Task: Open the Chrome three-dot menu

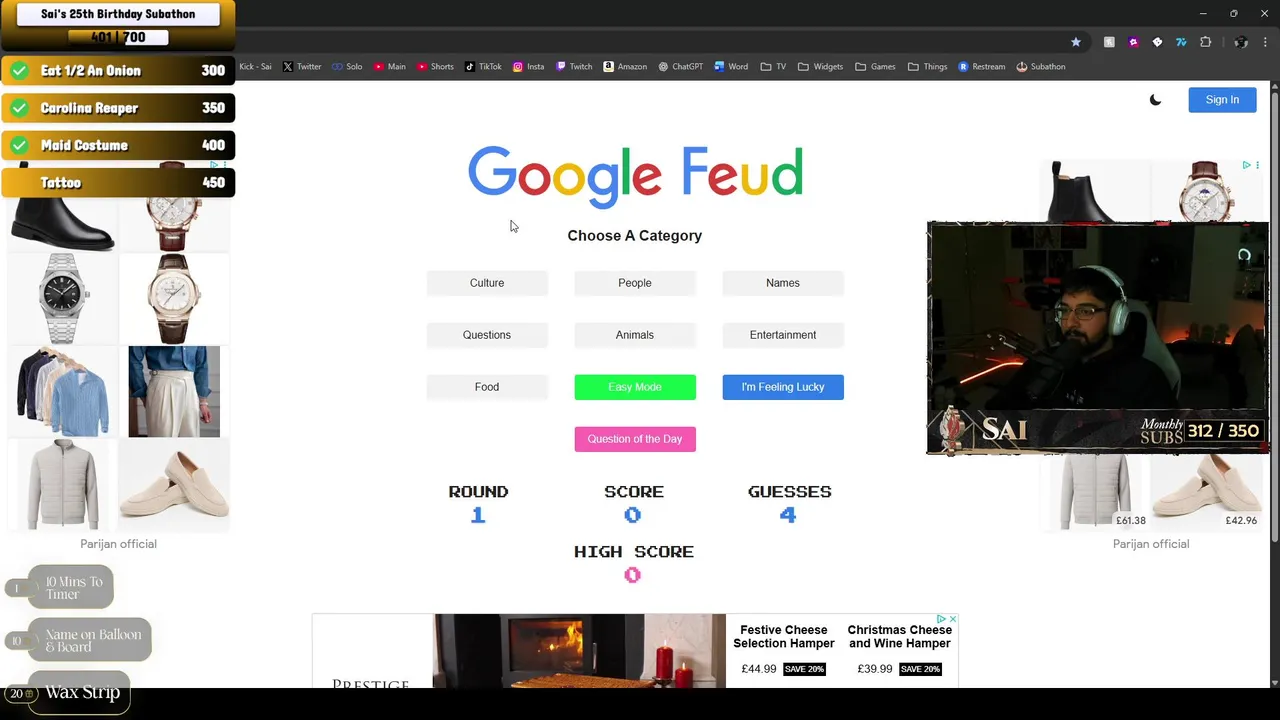Action: 1265,42
